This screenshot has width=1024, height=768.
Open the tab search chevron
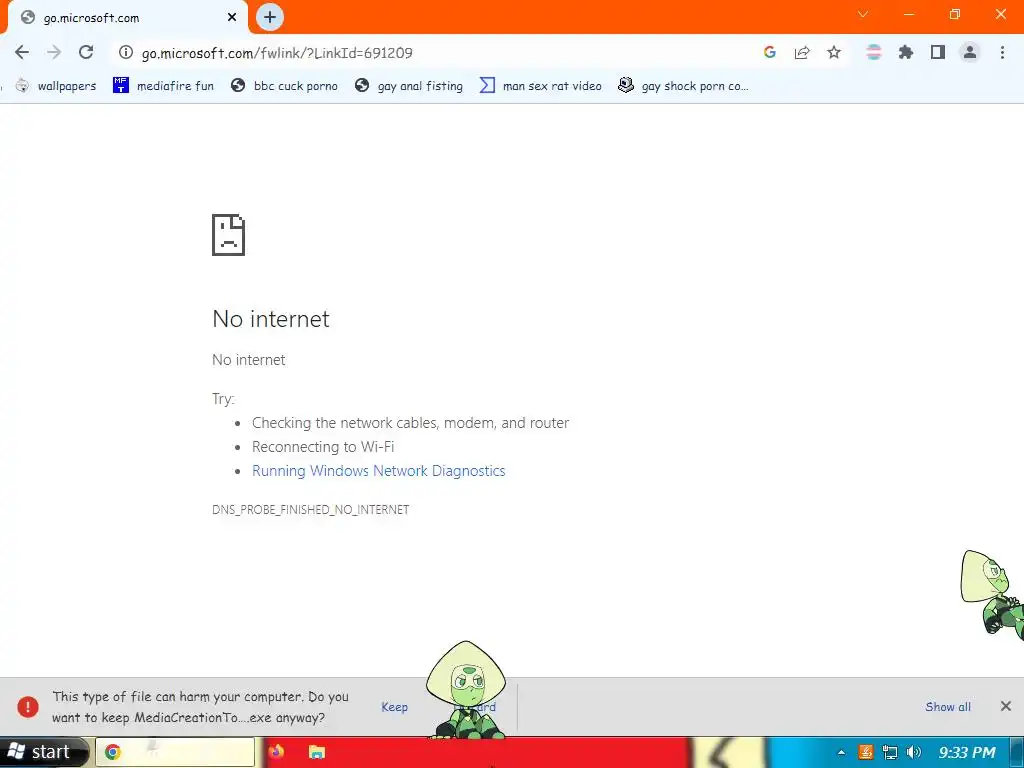tap(863, 14)
